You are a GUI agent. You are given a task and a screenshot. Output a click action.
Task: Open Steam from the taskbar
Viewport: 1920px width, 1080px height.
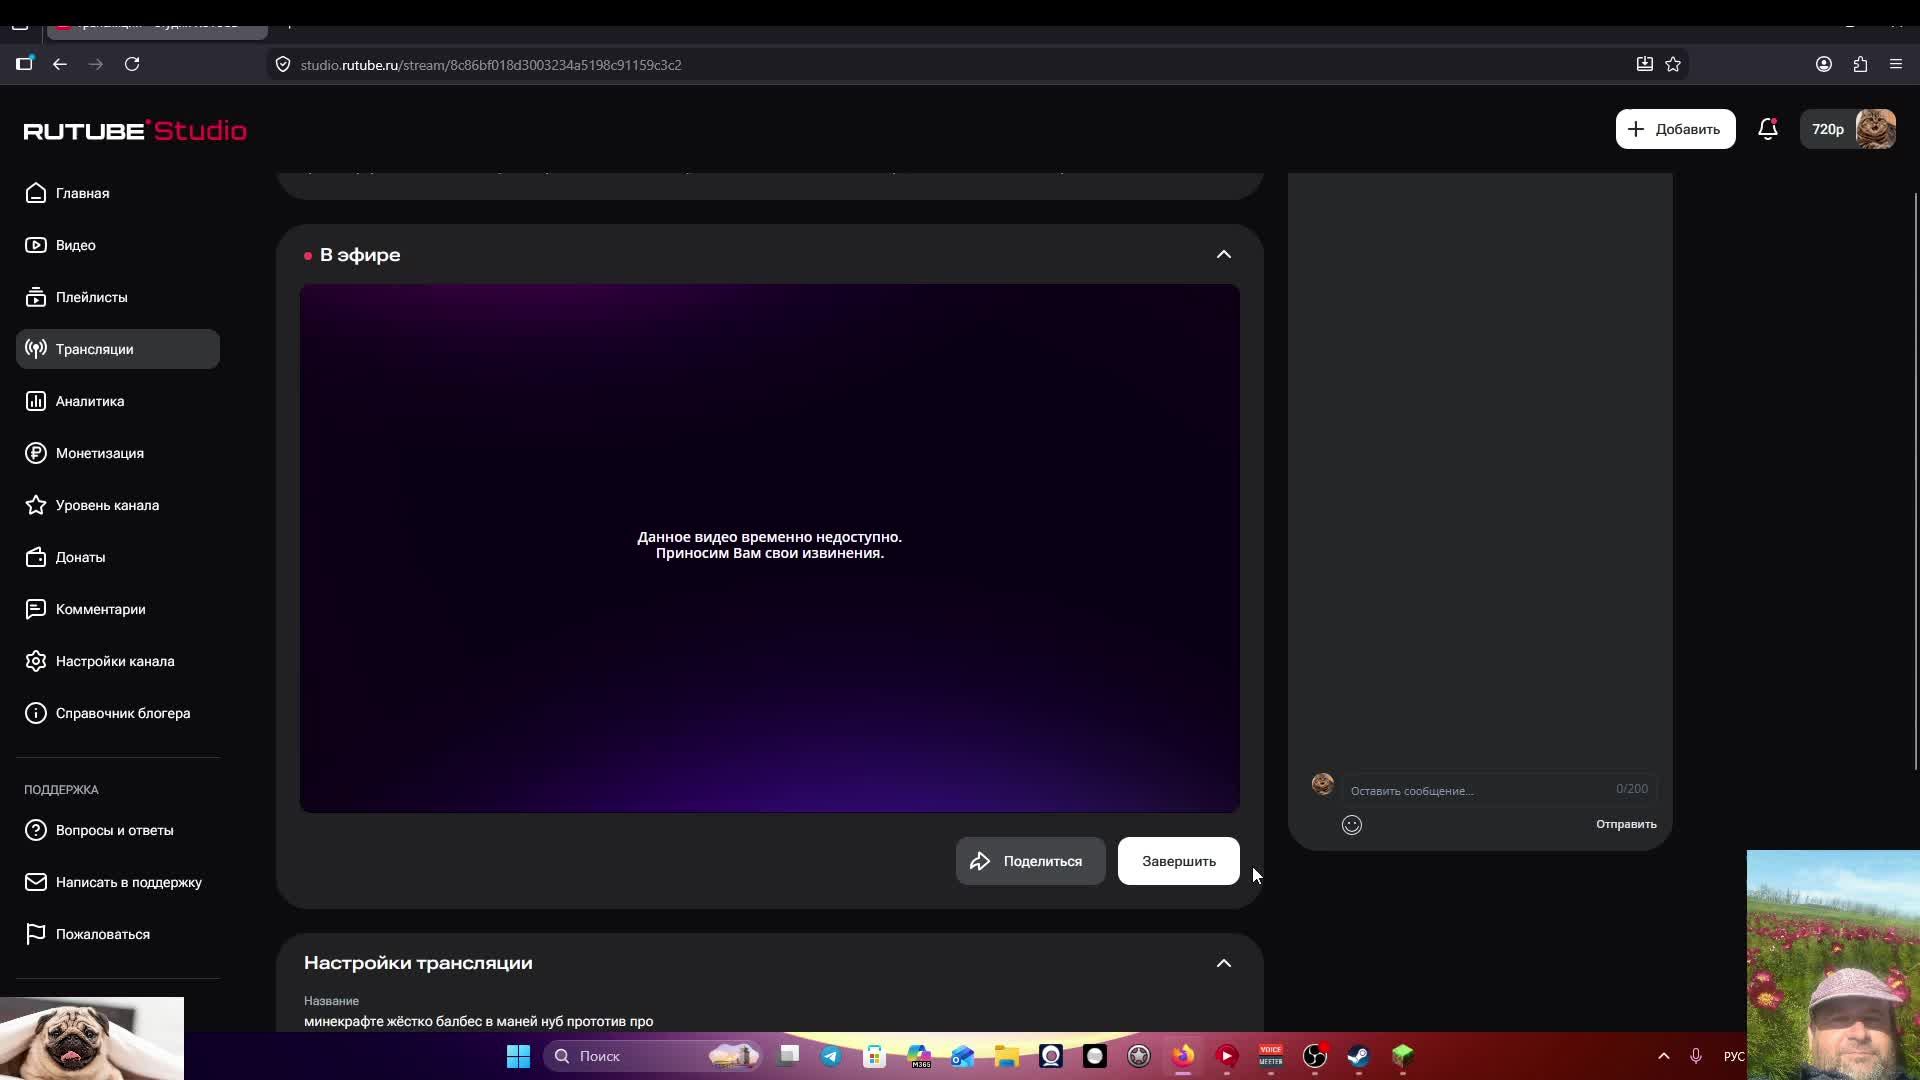pyautogui.click(x=1358, y=1056)
